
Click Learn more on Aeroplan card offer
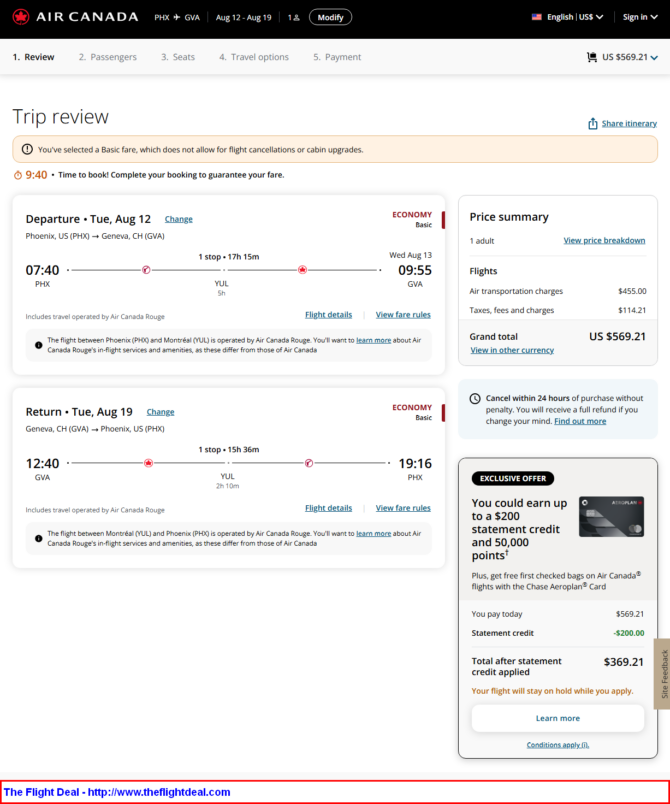(558, 718)
